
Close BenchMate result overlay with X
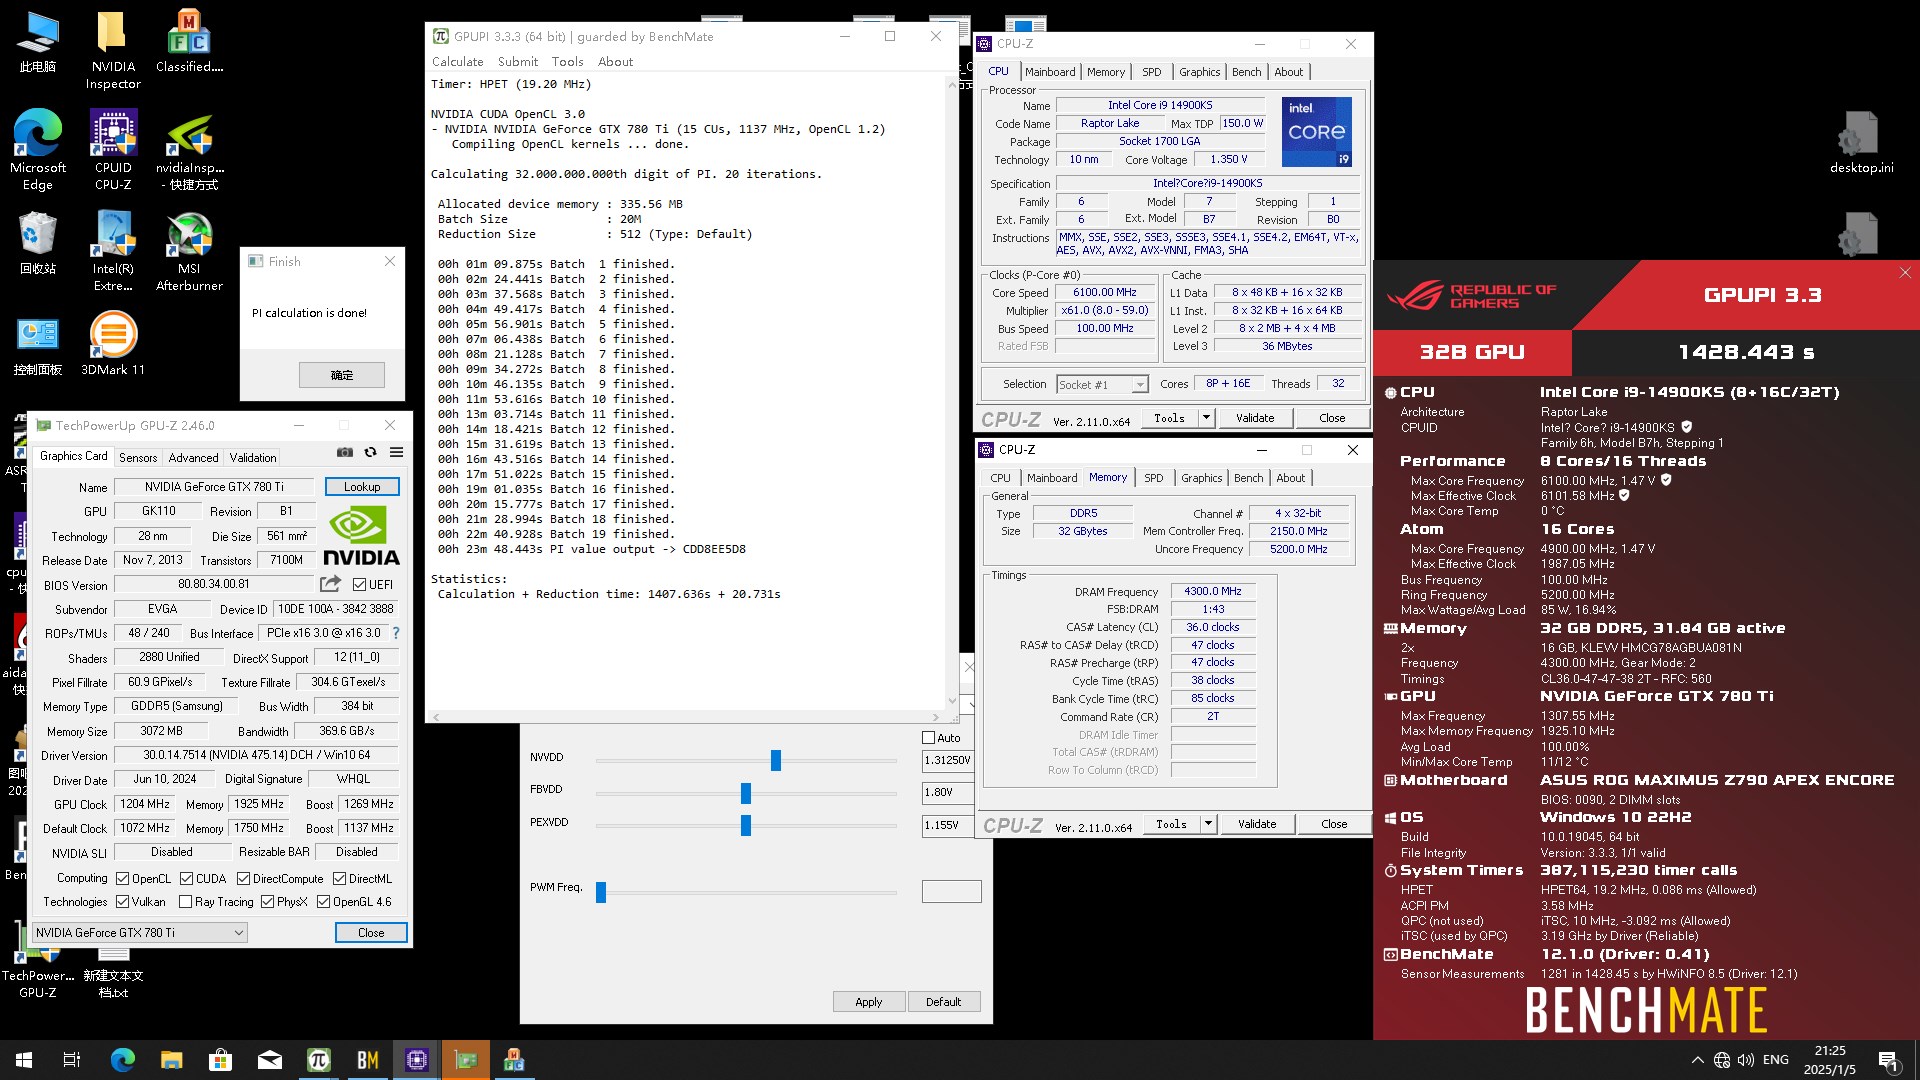(x=1905, y=273)
